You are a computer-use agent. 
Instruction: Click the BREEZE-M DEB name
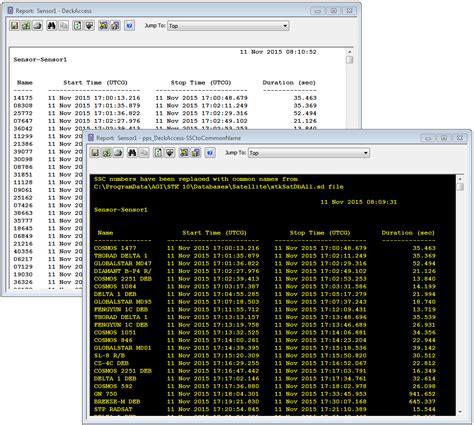click(117, 401)
